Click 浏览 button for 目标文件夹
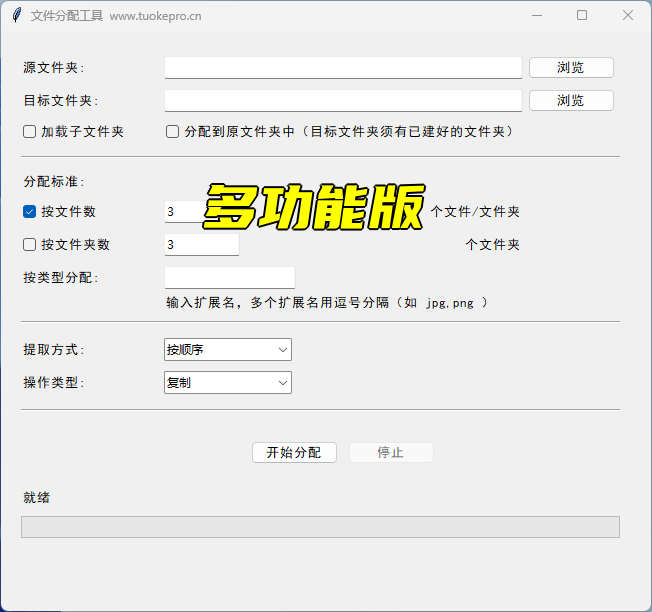Image resolution: width=652 pixels, height=612 pixels. click(571, 101)
